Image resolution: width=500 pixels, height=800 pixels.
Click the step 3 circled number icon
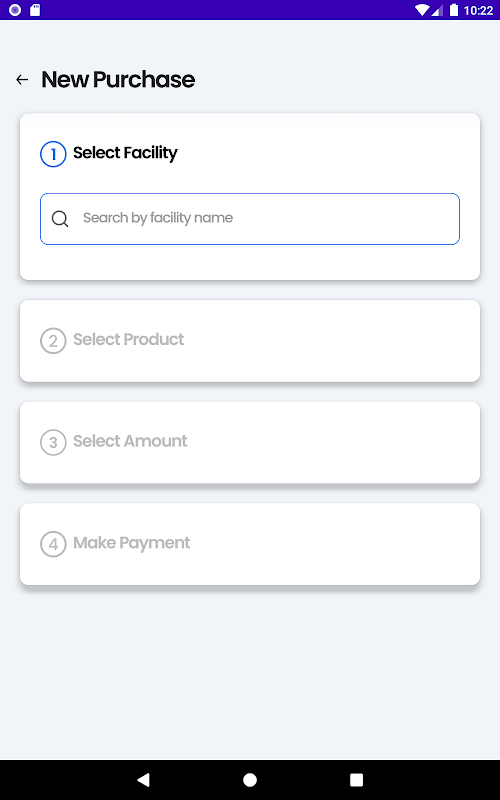[53, 442]
